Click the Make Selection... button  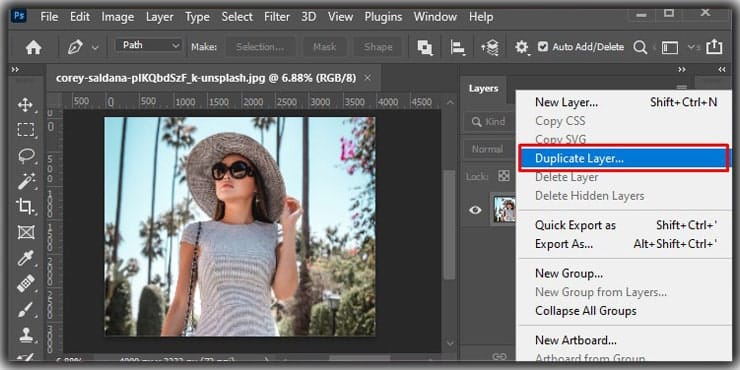click(x=260, y=47)
